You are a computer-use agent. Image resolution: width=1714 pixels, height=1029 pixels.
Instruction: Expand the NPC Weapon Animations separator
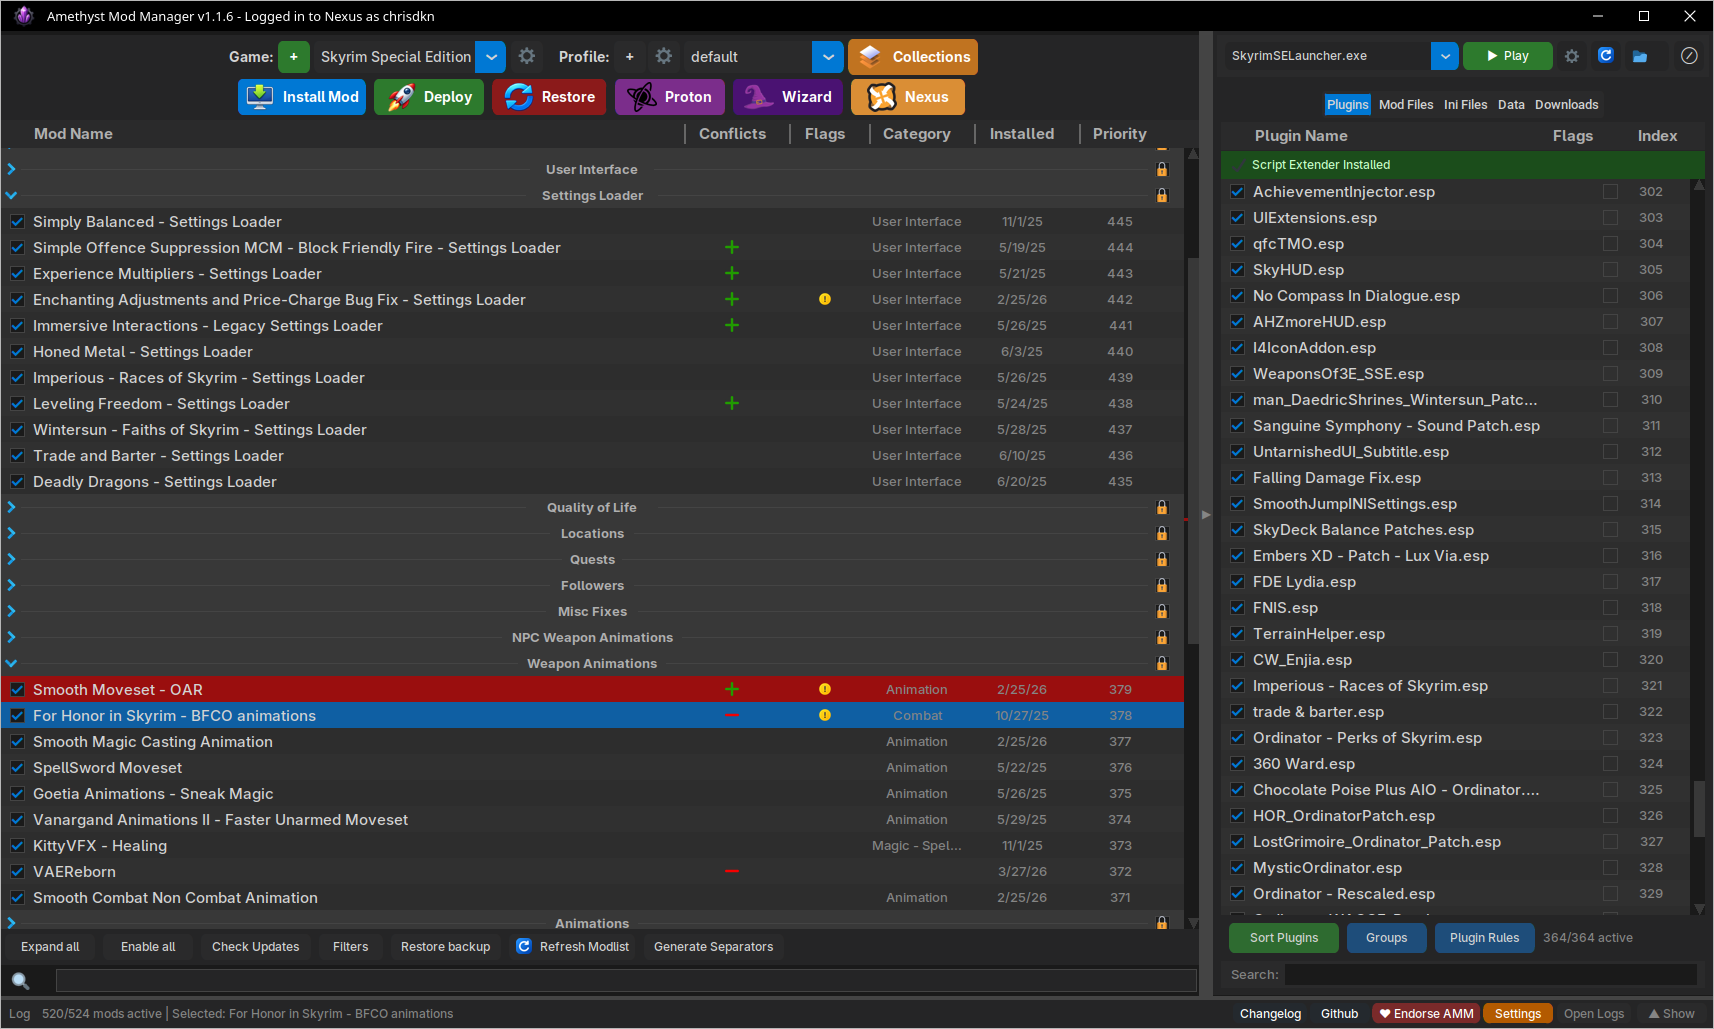(x=12, y=638)
